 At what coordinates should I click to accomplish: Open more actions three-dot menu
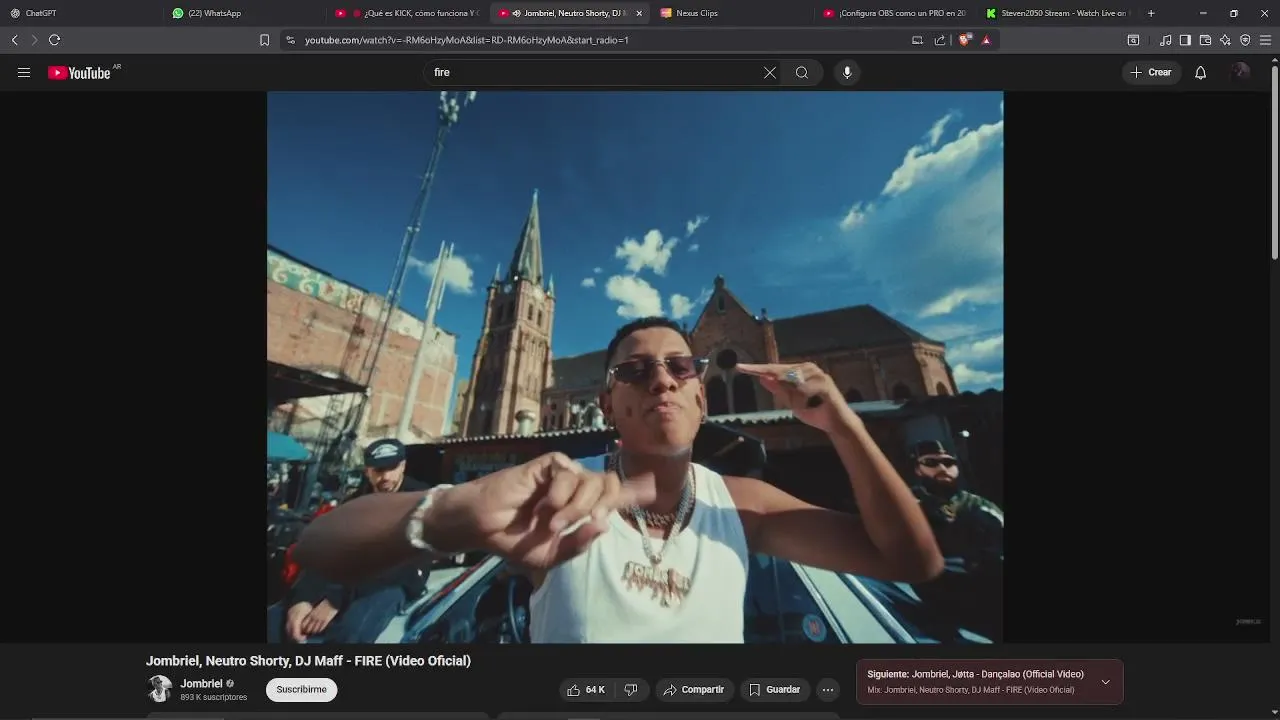(x=828, y=690)
